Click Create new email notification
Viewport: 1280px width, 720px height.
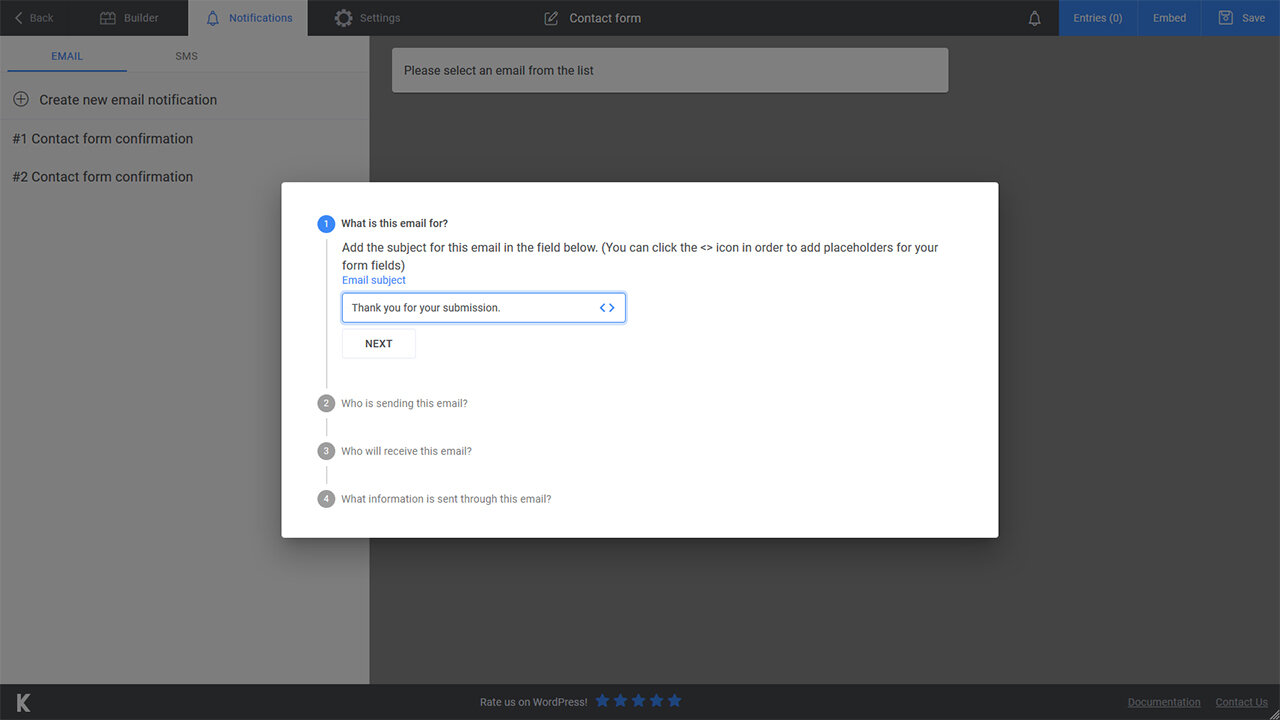[128, 100]
